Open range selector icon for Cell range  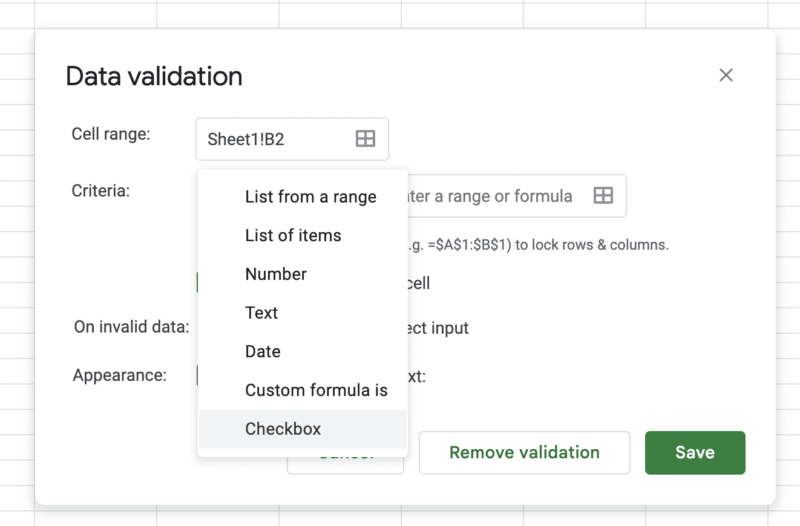click(365, 139)
